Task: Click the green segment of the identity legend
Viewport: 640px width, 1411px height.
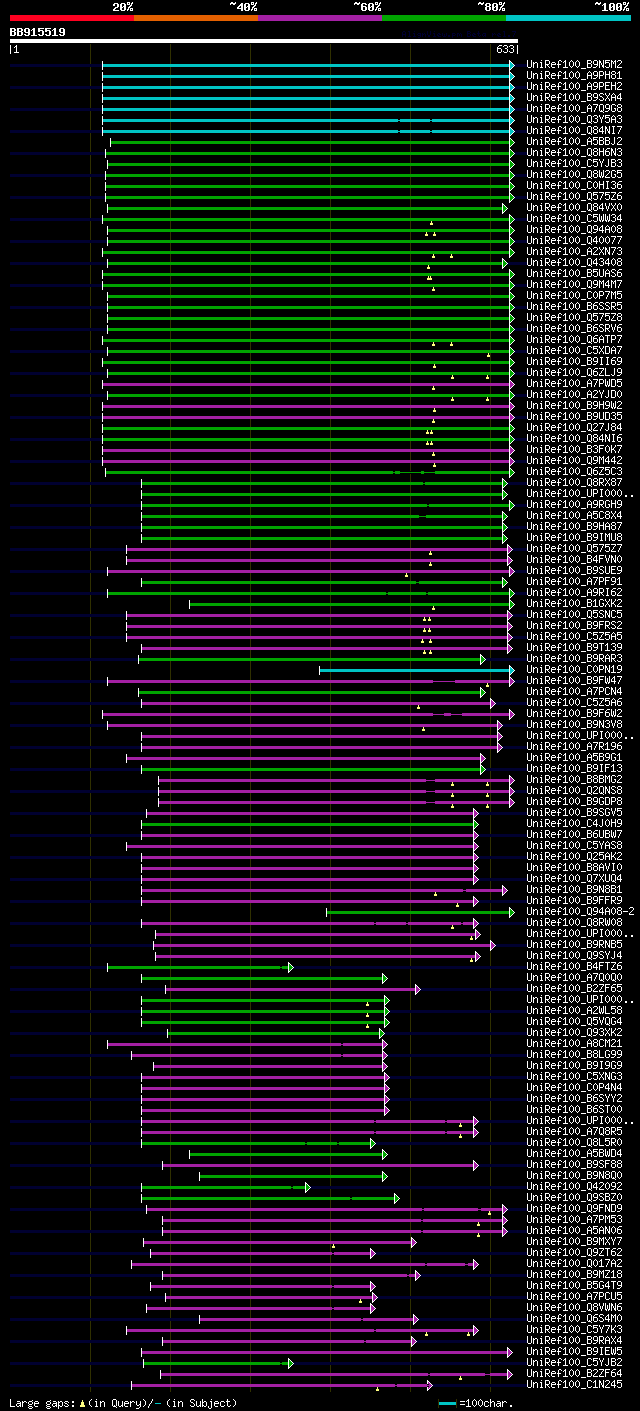Action: (x=444, y=17)
